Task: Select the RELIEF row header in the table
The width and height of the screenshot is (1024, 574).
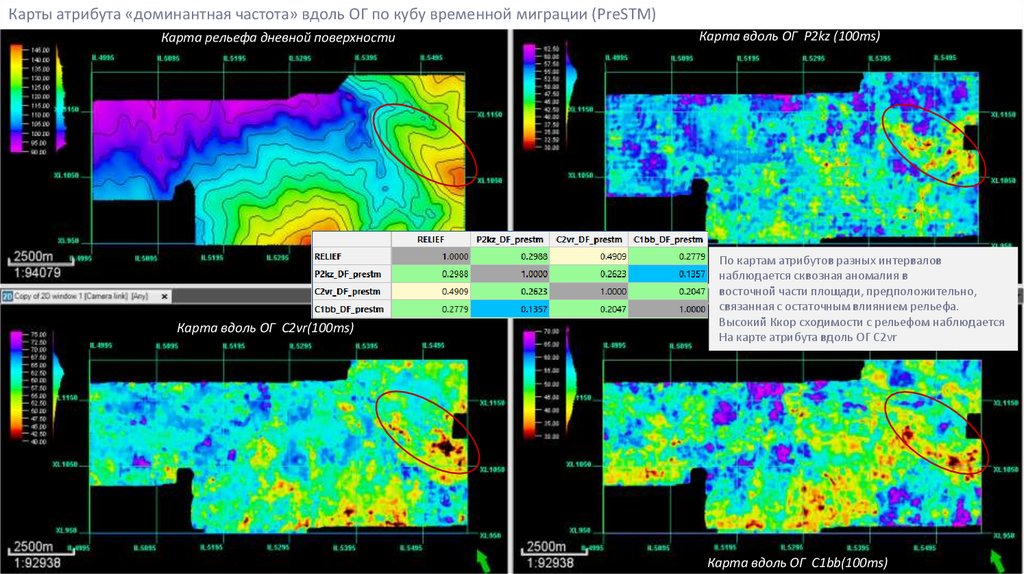Action: tap(351, 257)
